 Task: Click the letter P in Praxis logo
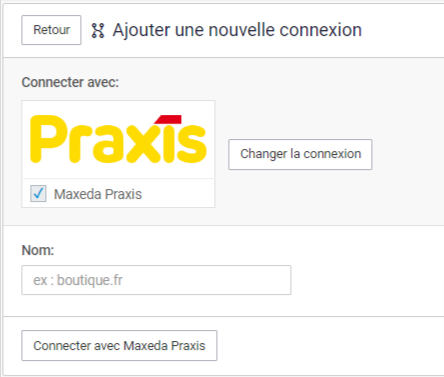(48, 139)
